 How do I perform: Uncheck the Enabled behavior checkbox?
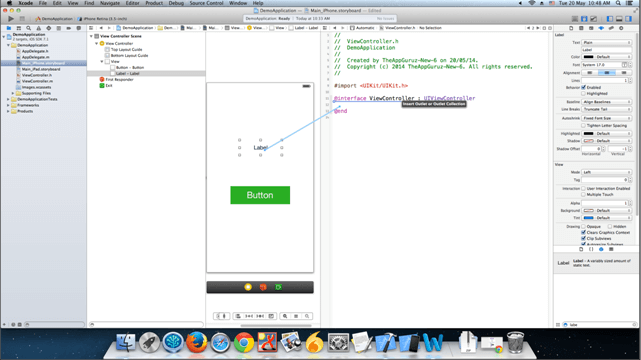point(583,87)
